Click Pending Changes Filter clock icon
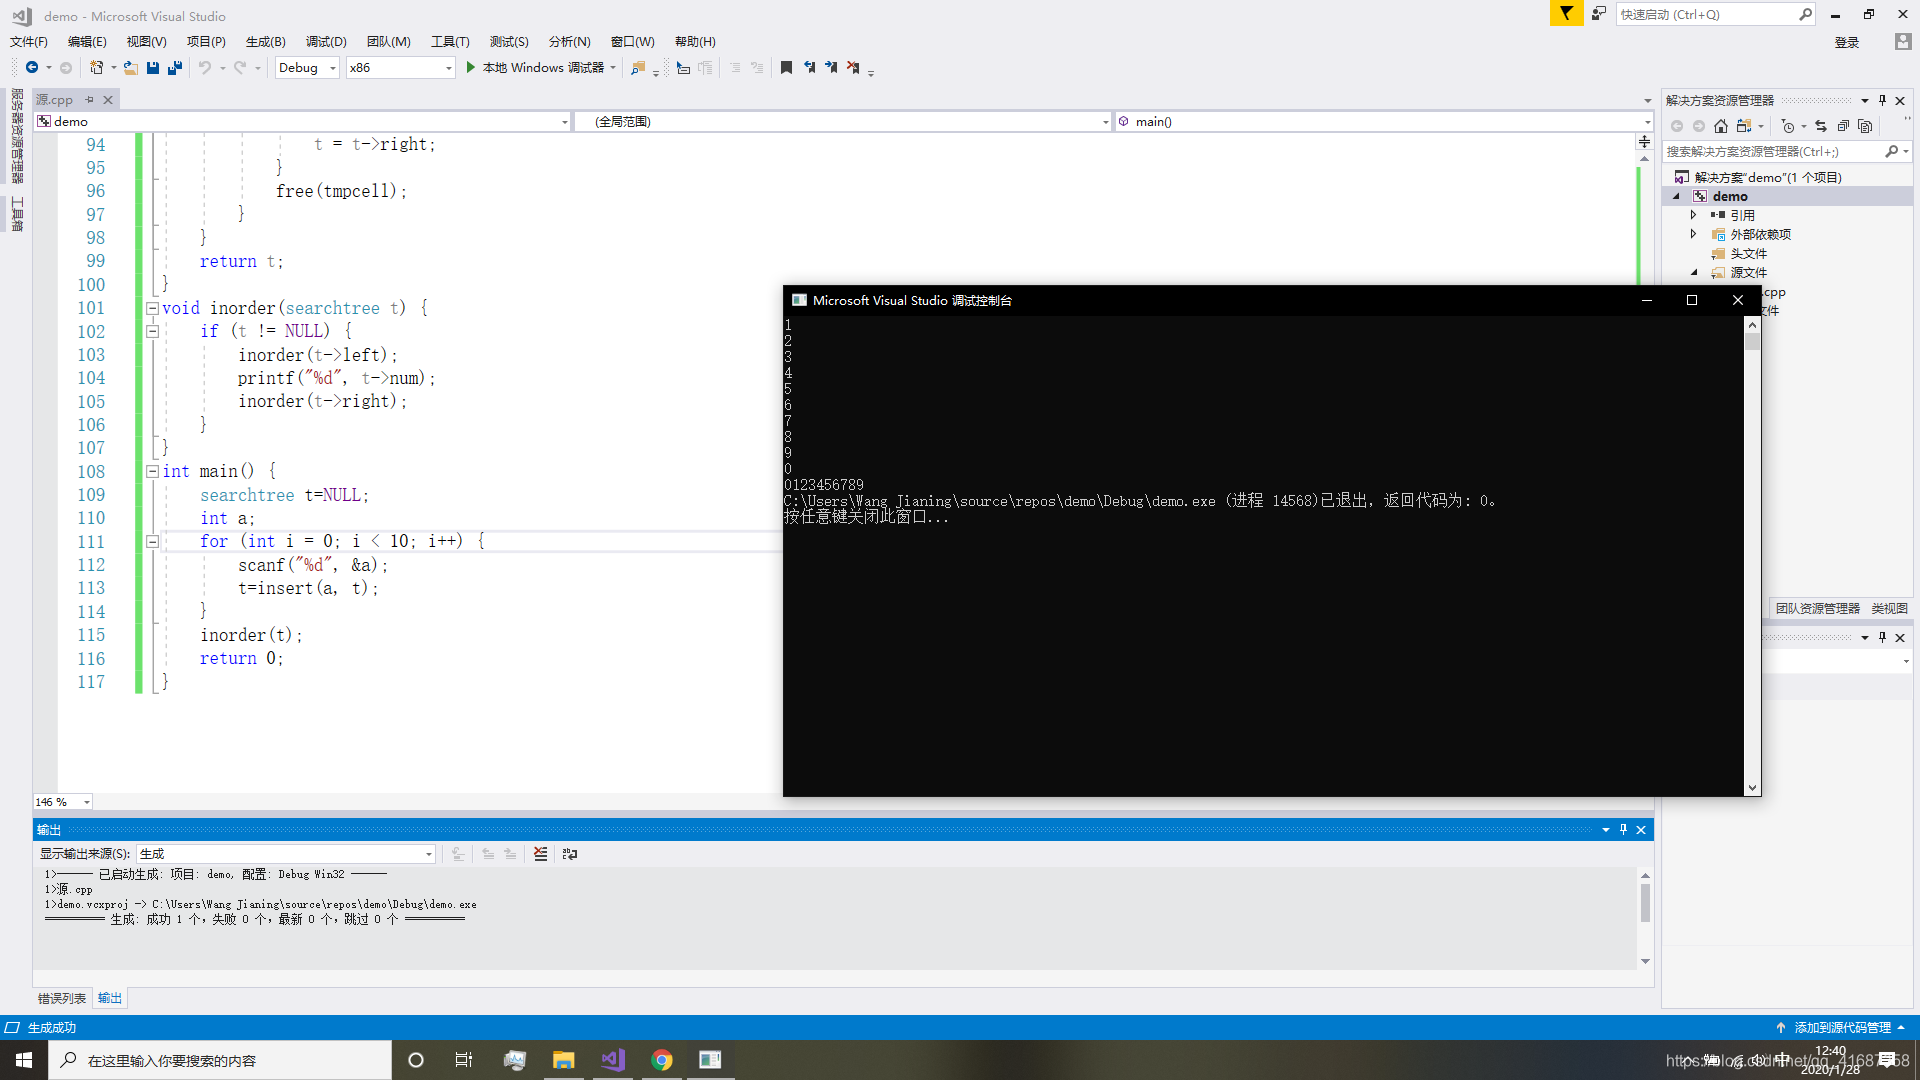1920x1080 pixels. pos(1788,126)
